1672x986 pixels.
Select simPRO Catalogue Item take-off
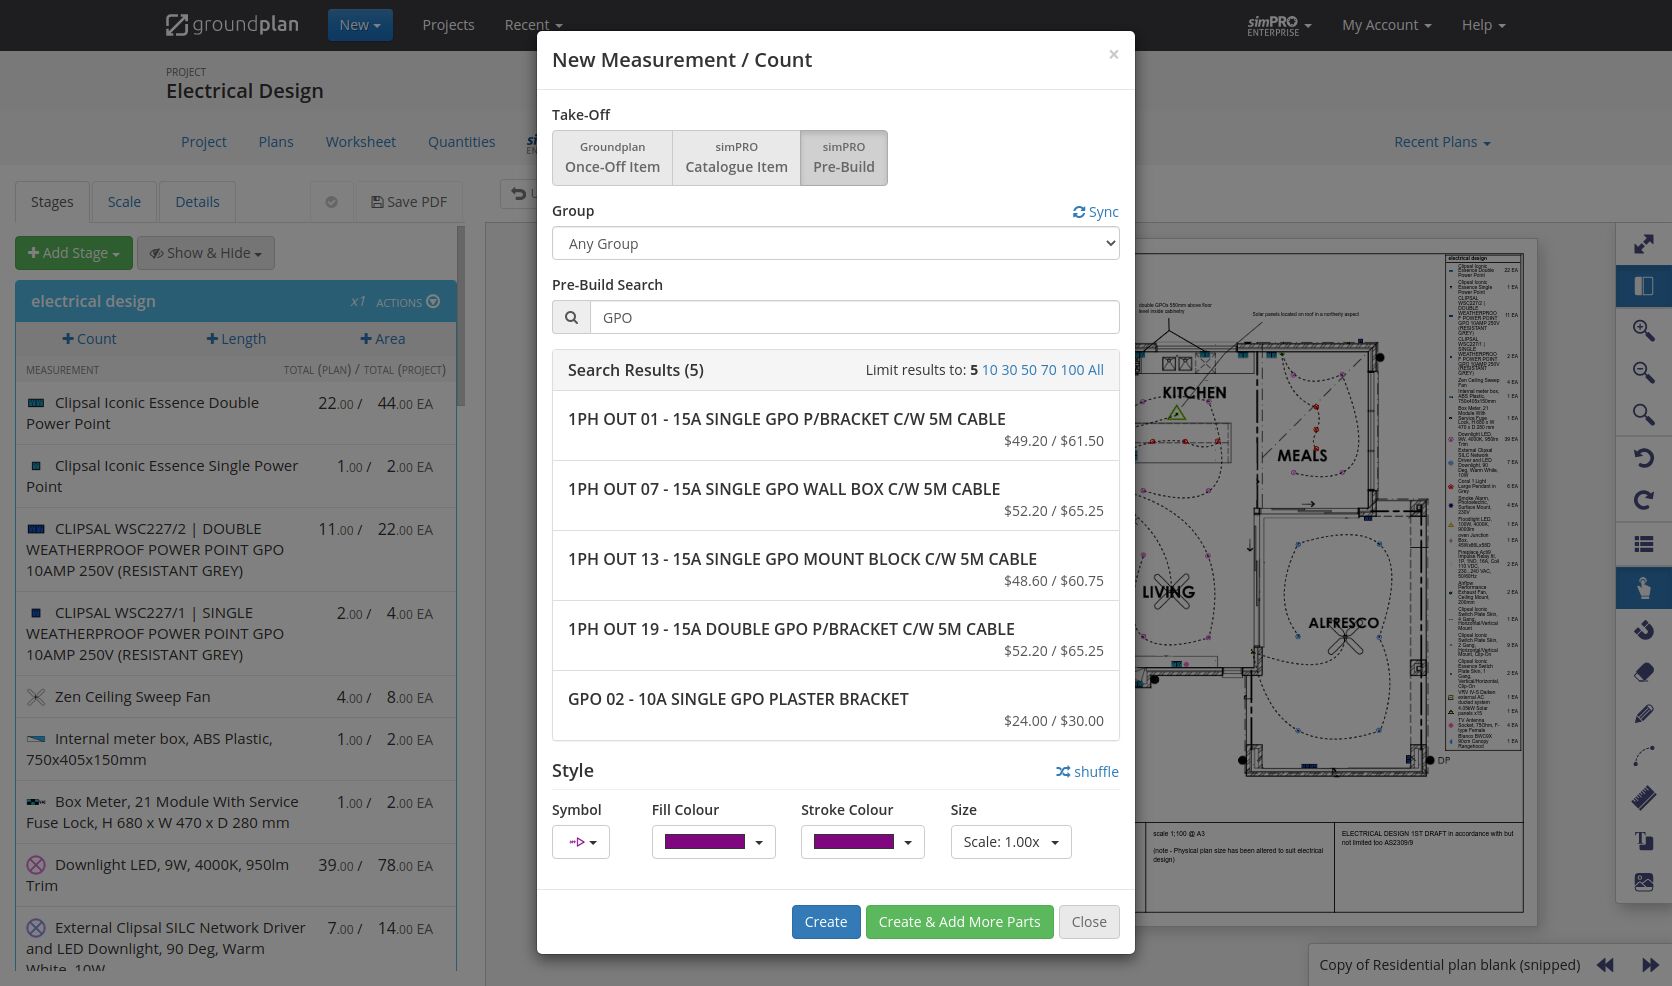tap(736, 158)
